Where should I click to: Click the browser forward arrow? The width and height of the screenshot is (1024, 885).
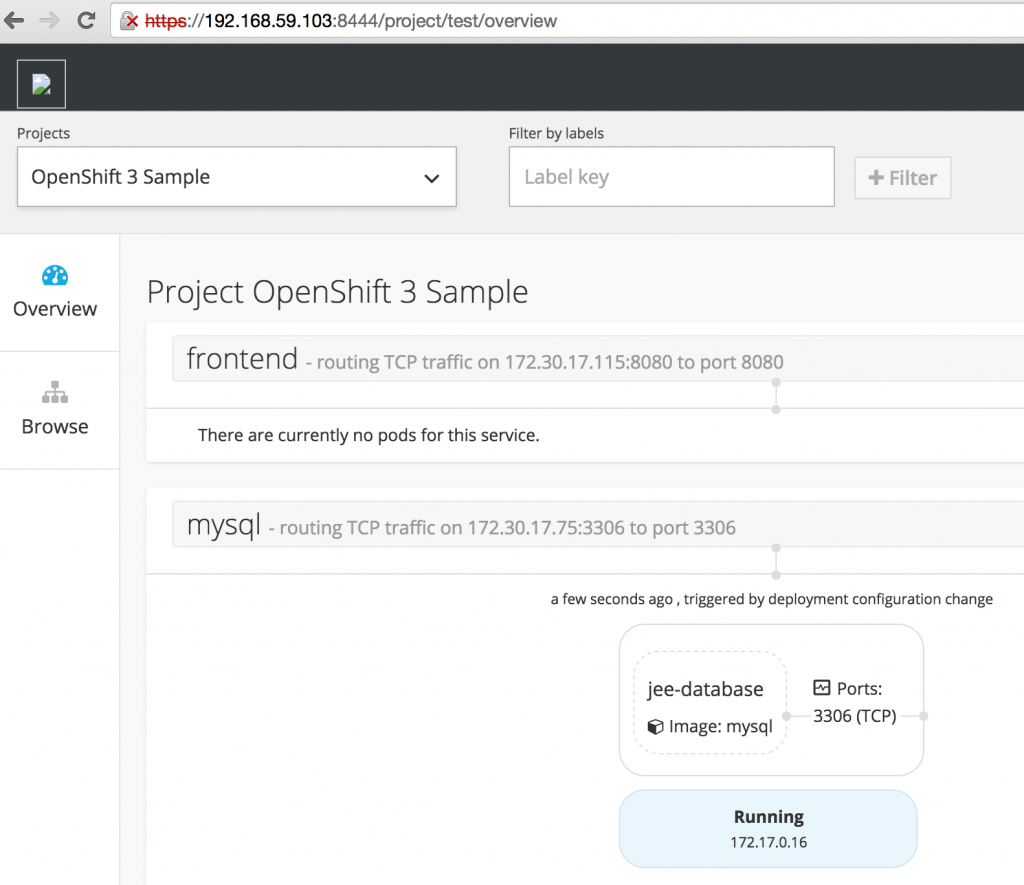(50, 20)
